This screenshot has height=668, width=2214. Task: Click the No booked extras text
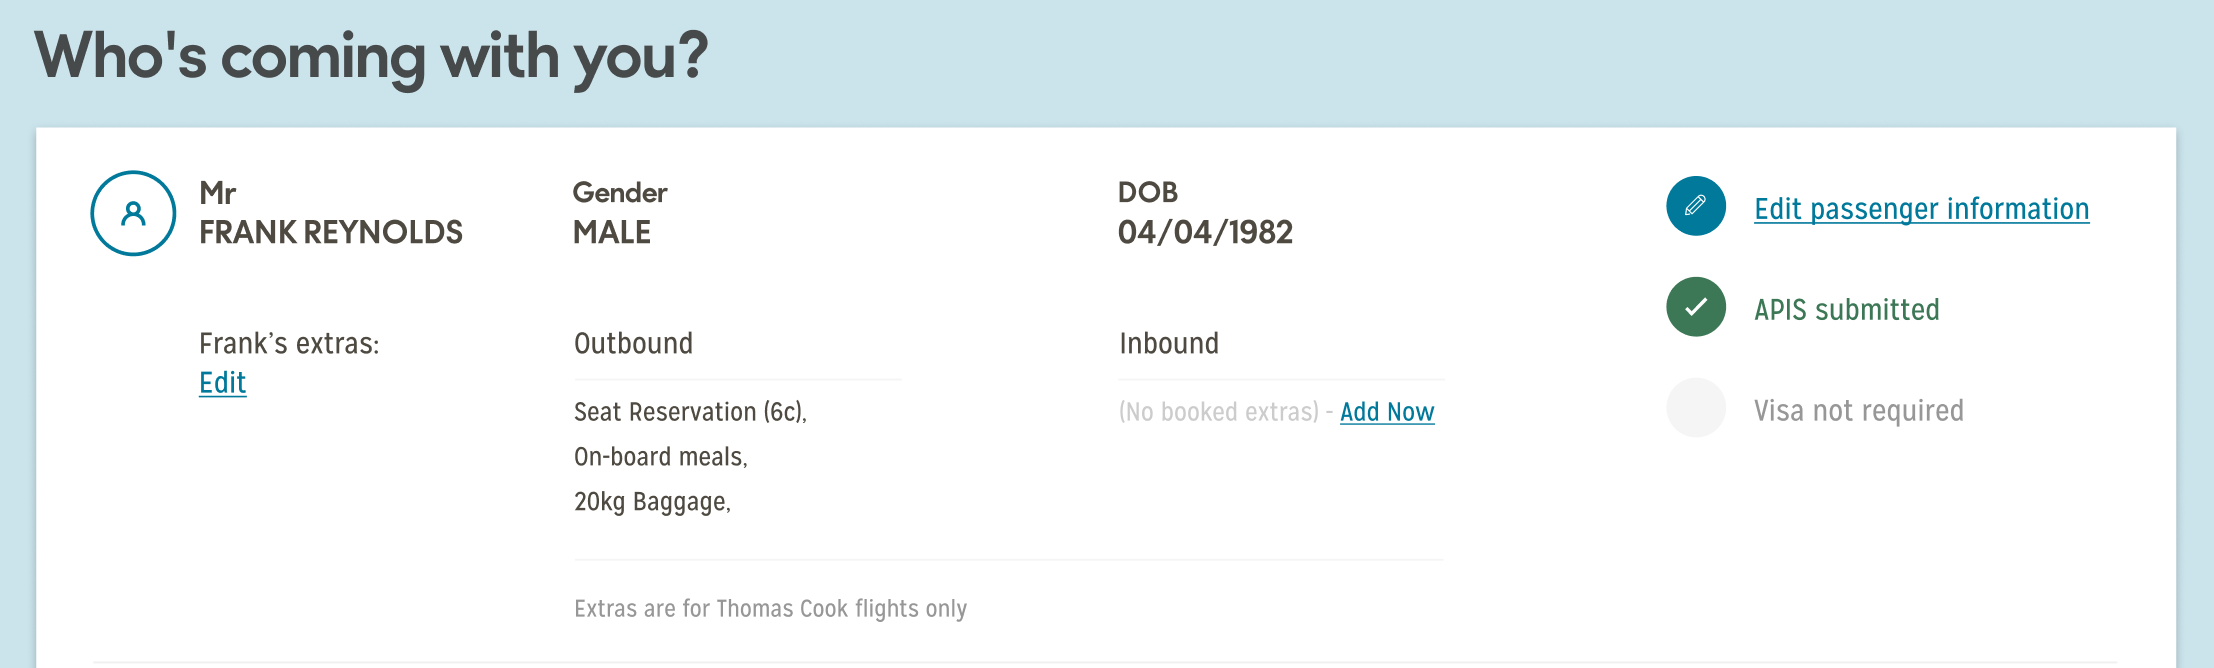click(x=1218, y=412)
